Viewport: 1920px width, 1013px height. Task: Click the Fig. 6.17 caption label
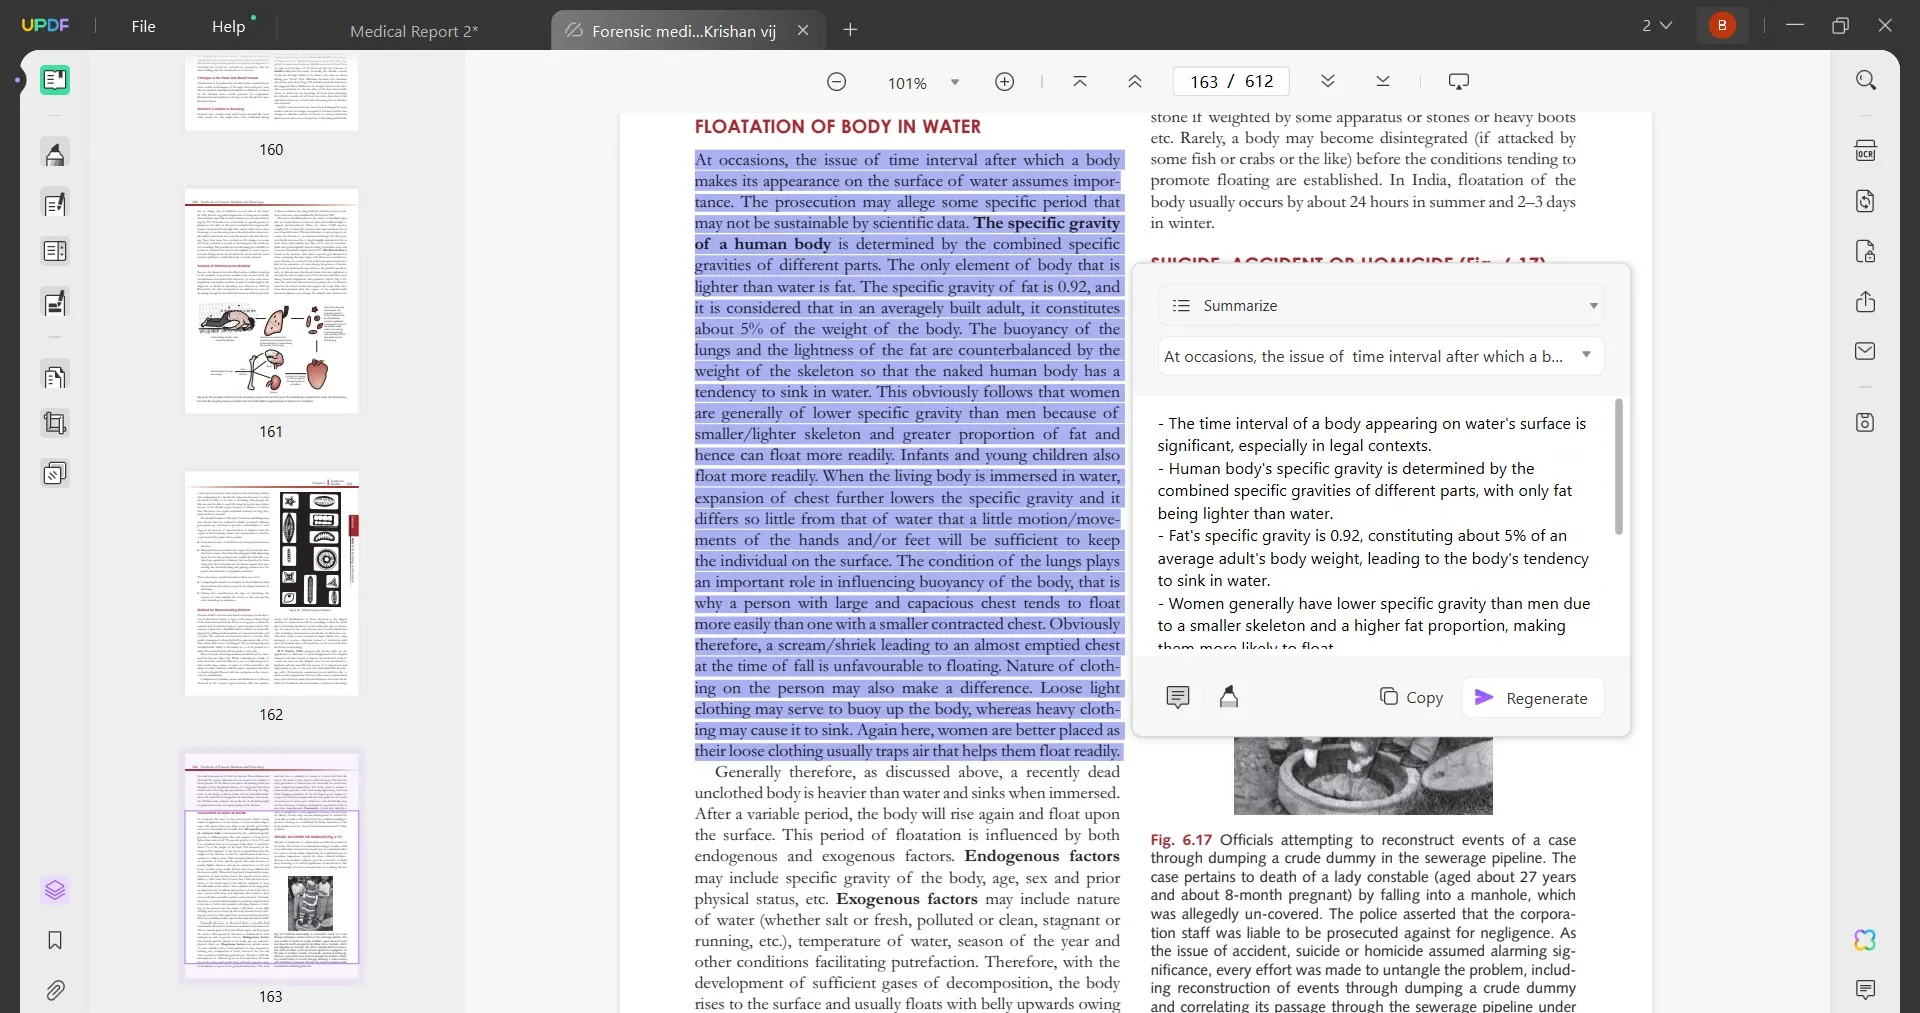click(1181, 840)
